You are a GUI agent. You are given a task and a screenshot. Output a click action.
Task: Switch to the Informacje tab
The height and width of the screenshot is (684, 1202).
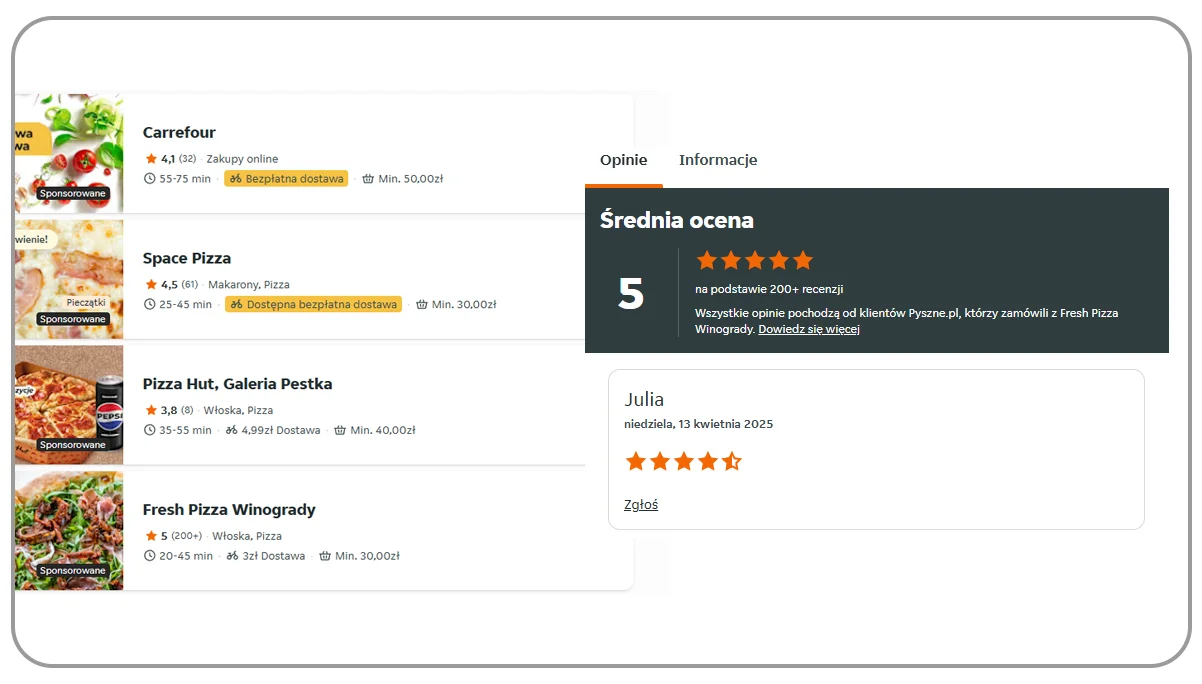coord(718,159)
